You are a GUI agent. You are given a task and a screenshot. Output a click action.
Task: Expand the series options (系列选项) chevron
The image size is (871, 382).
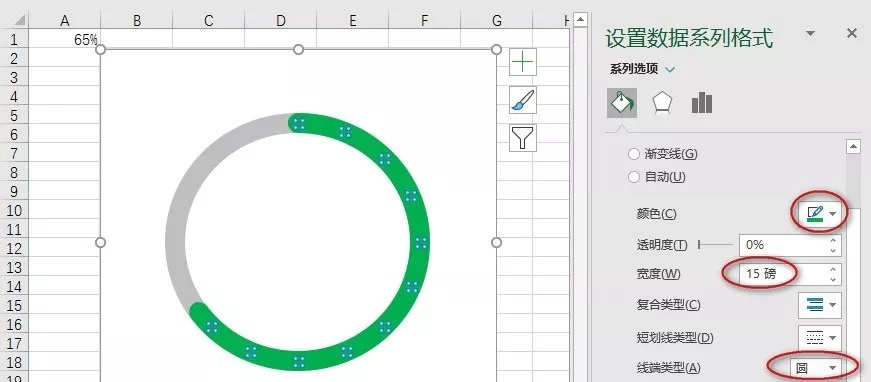coord(670,69)
